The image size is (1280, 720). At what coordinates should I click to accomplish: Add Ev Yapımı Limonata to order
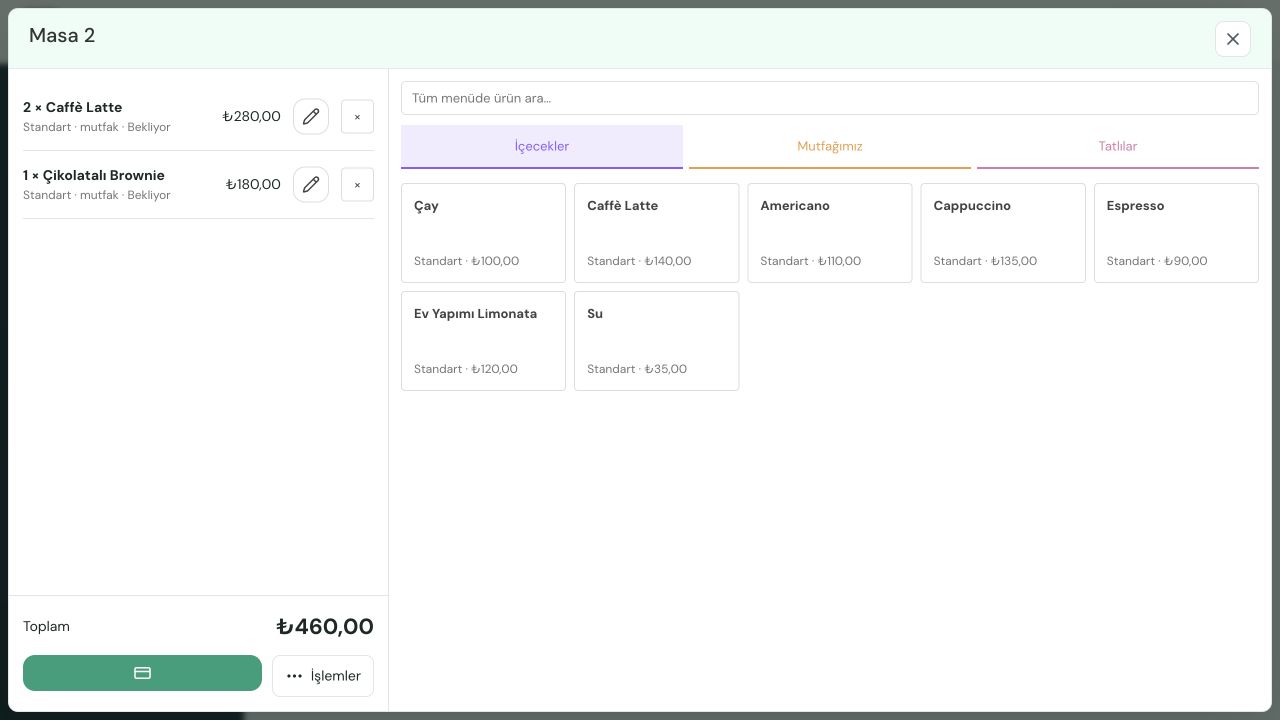point(483,341)
